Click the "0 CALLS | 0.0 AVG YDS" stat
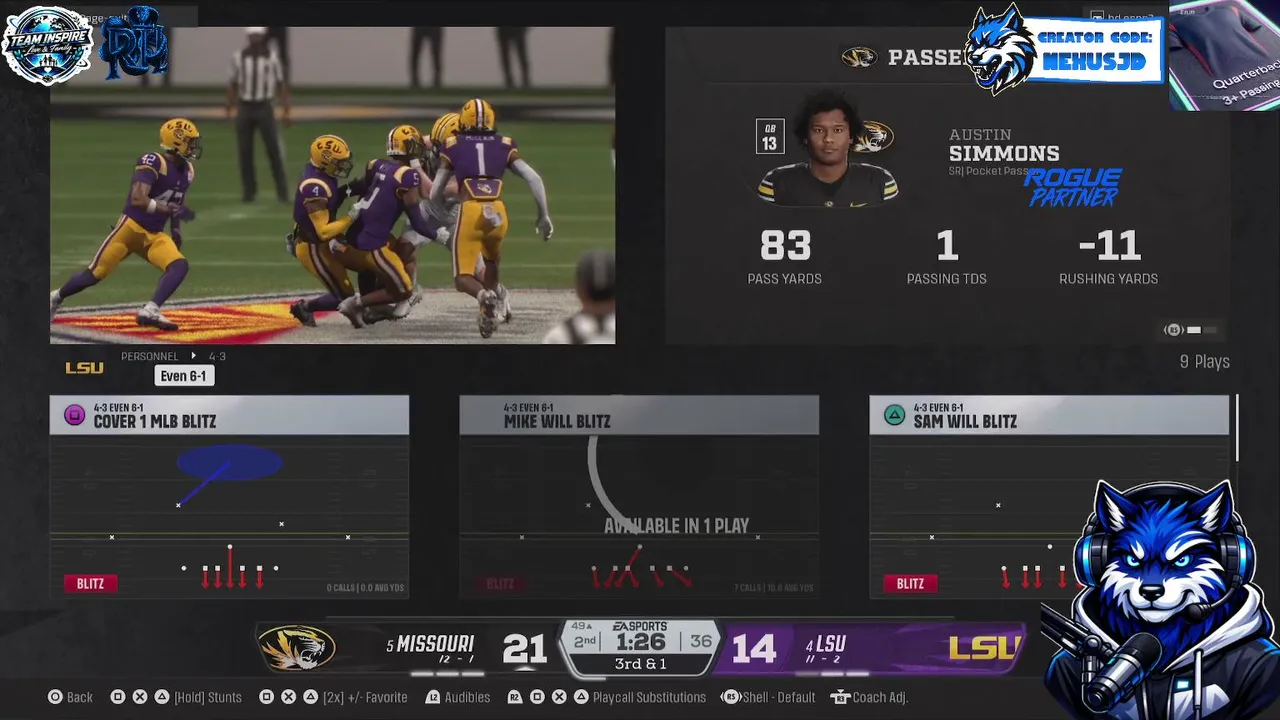The image size is (1280, 720). tap(366, 588)
